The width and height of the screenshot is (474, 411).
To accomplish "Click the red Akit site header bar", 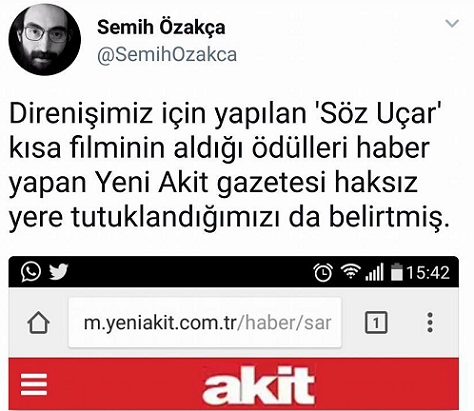I will (233, 384).
